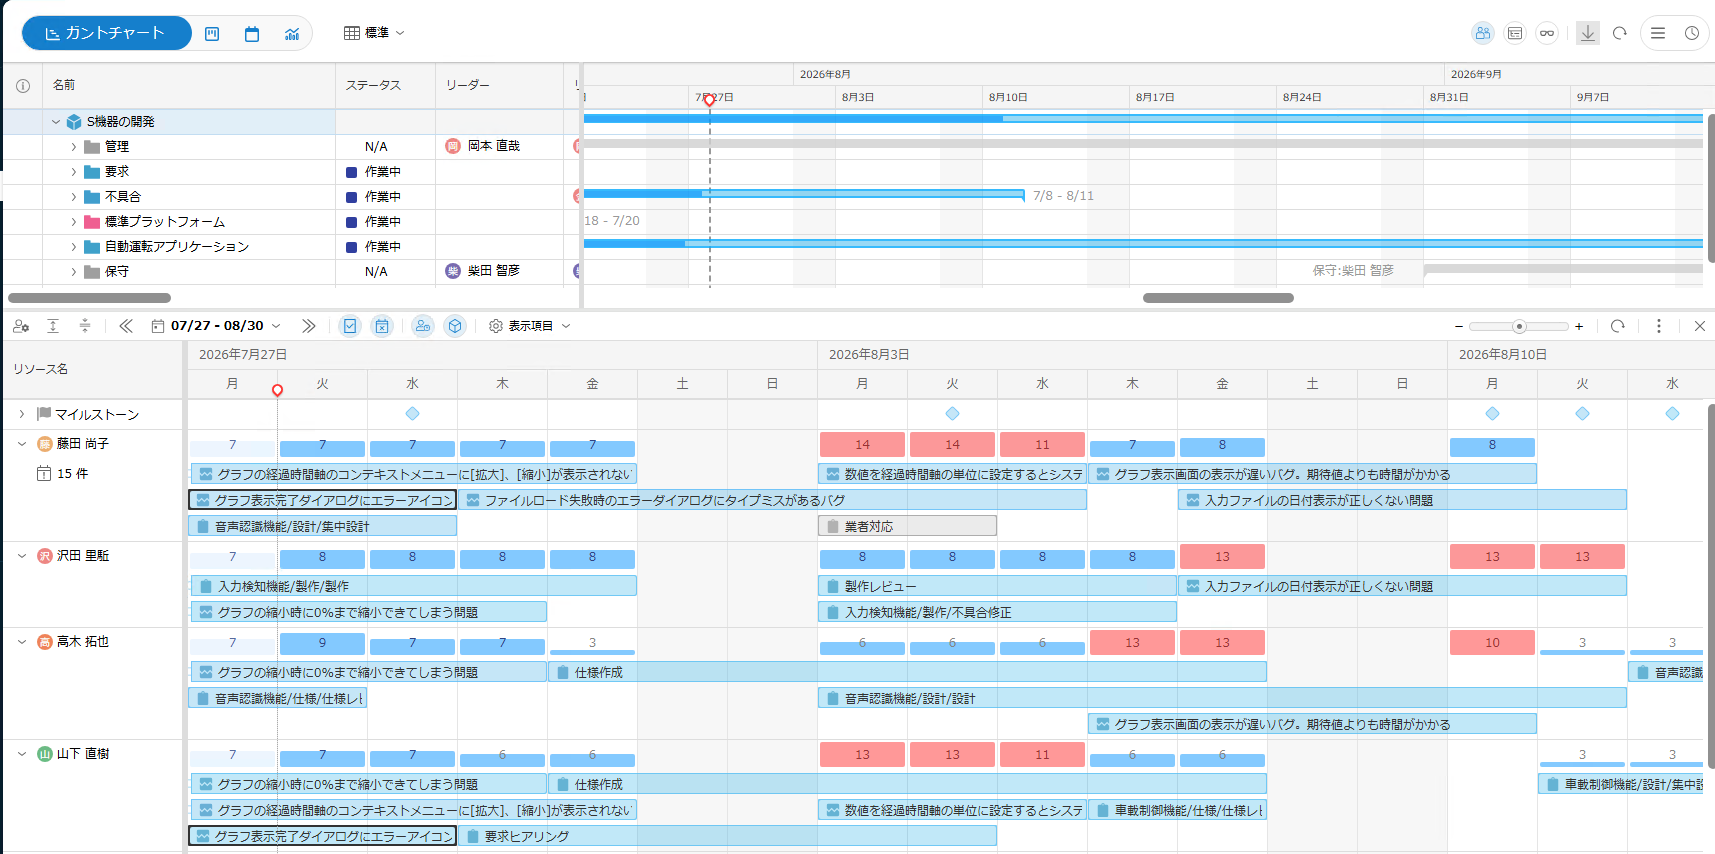Select the 業者対応 task bar

click(907, 526)
